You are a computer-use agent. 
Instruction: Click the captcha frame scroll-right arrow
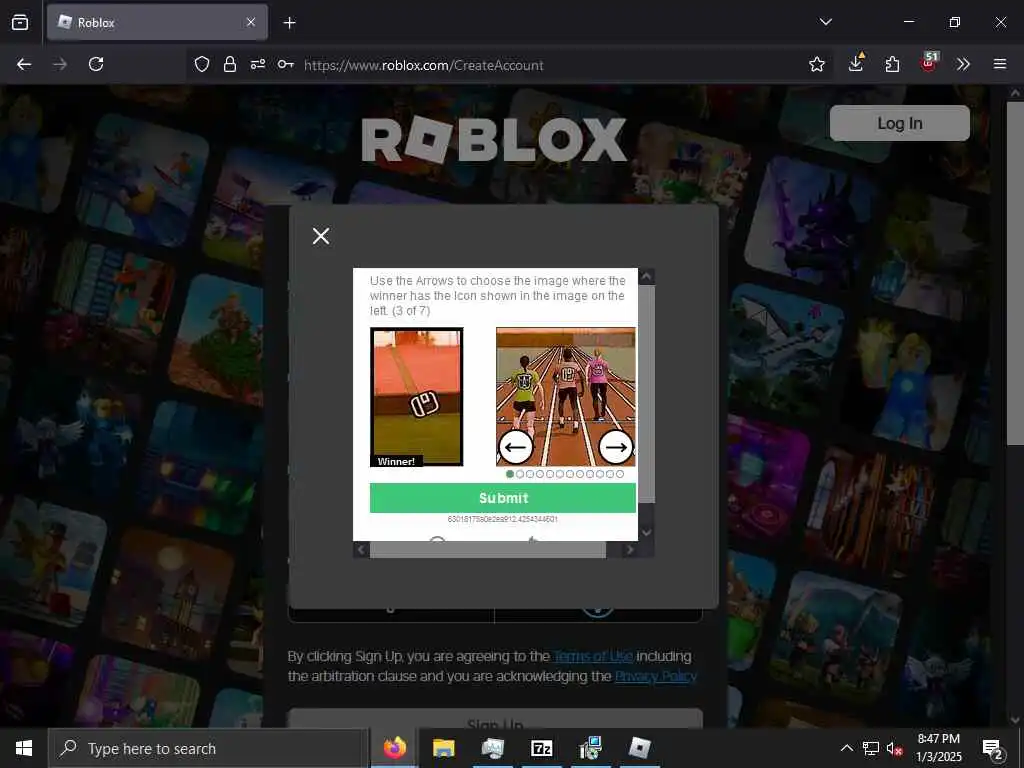pyautogui.click(x=630, y=550)
